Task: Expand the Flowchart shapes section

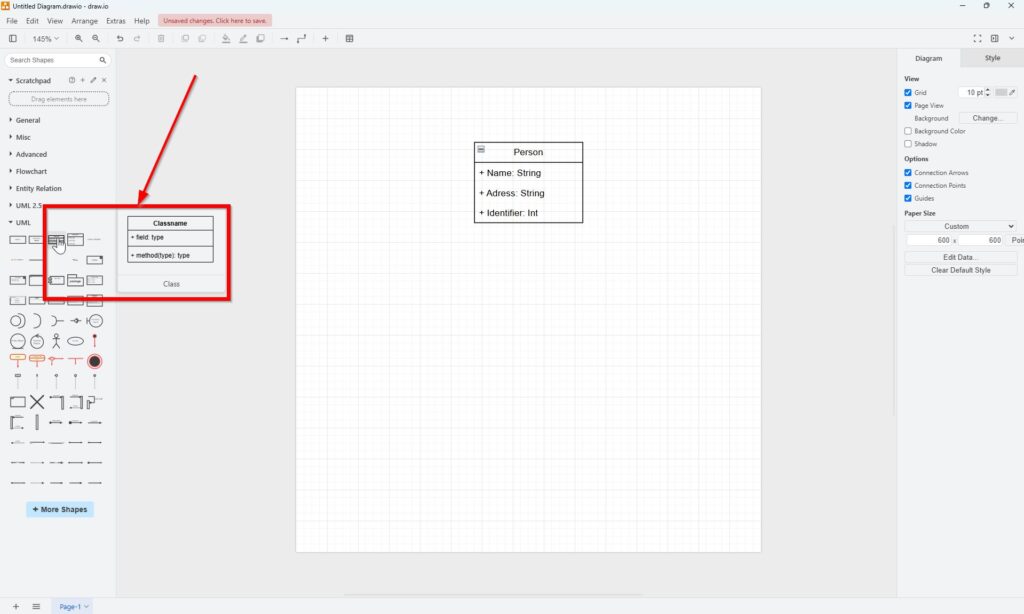Action: [31, 172]
